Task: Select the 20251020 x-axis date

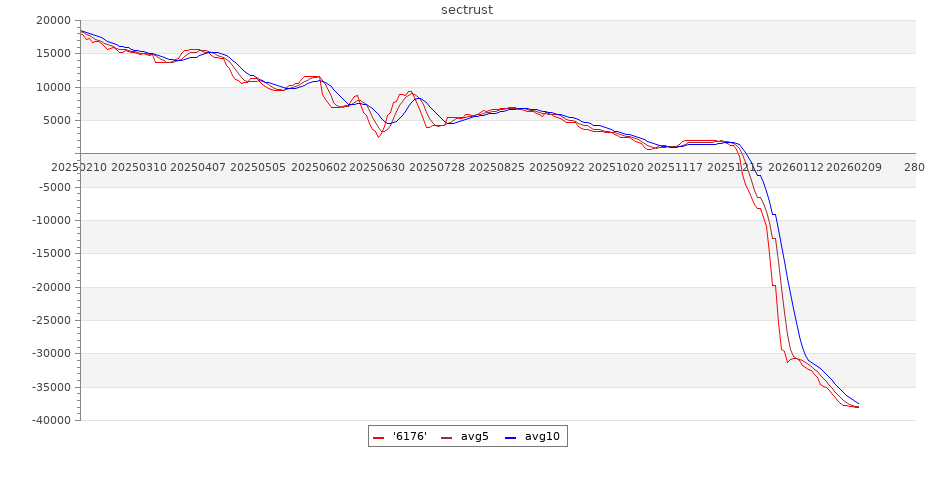Action: click(x=615, y=167)
